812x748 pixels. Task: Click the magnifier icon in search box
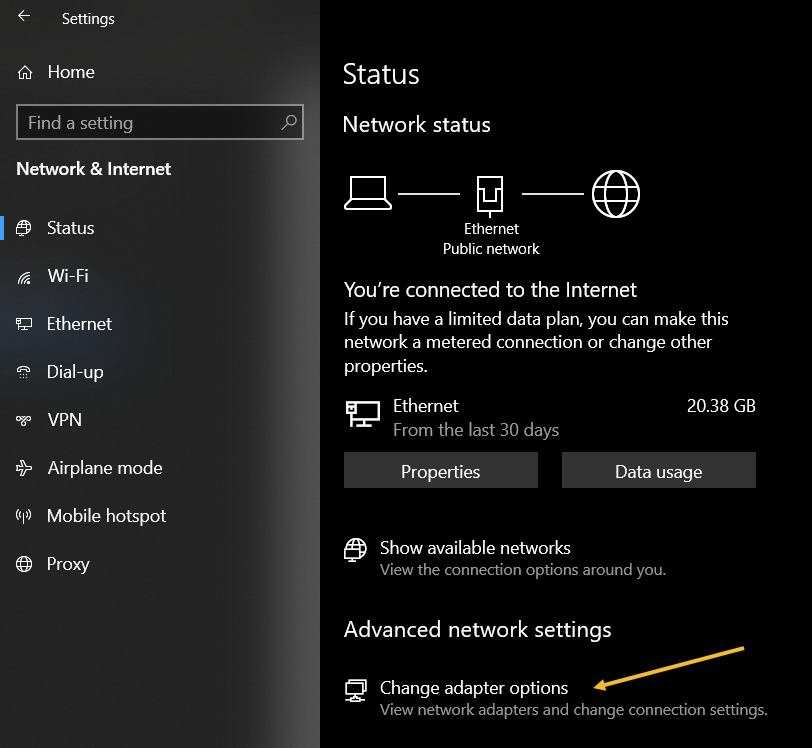tap(289, 123)
